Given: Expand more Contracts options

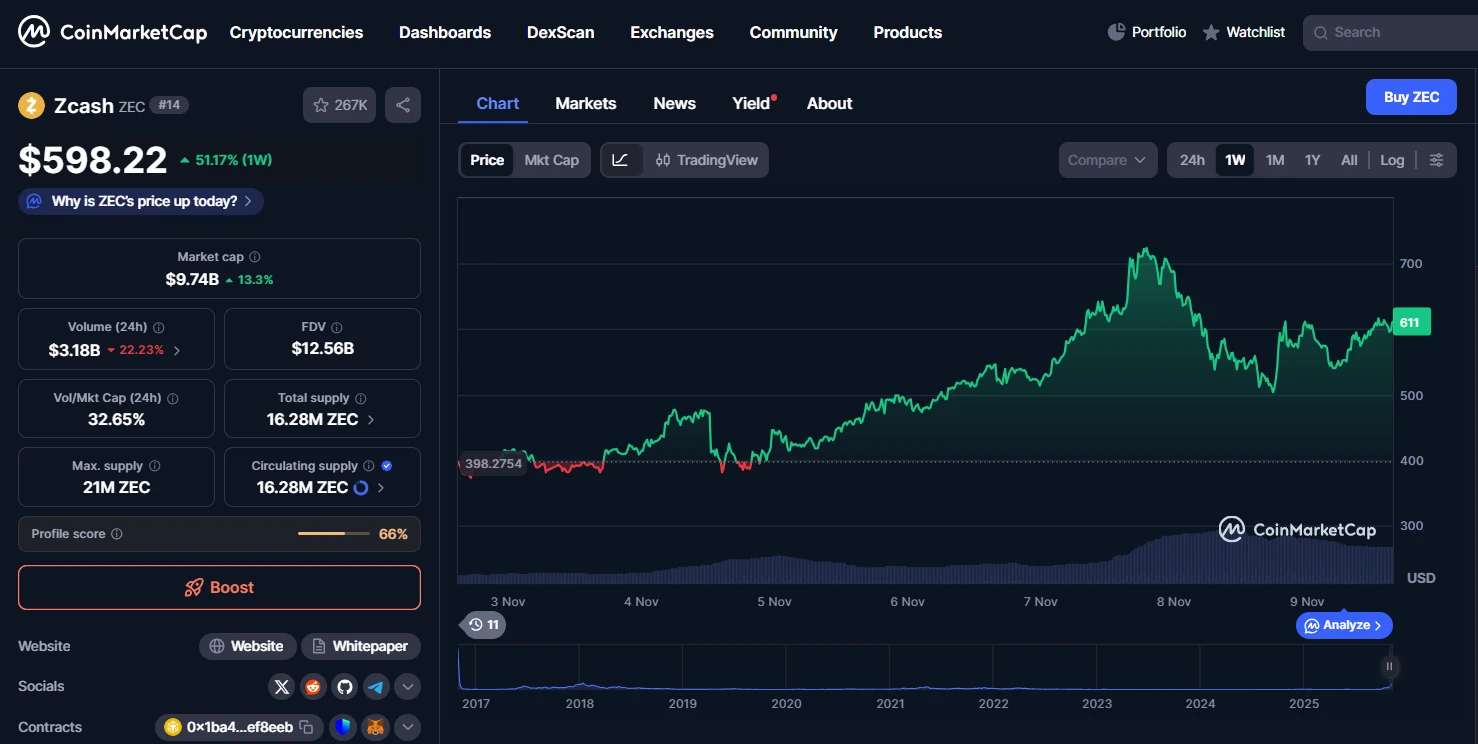Looking at the screenshot, I should coord(407,727).
